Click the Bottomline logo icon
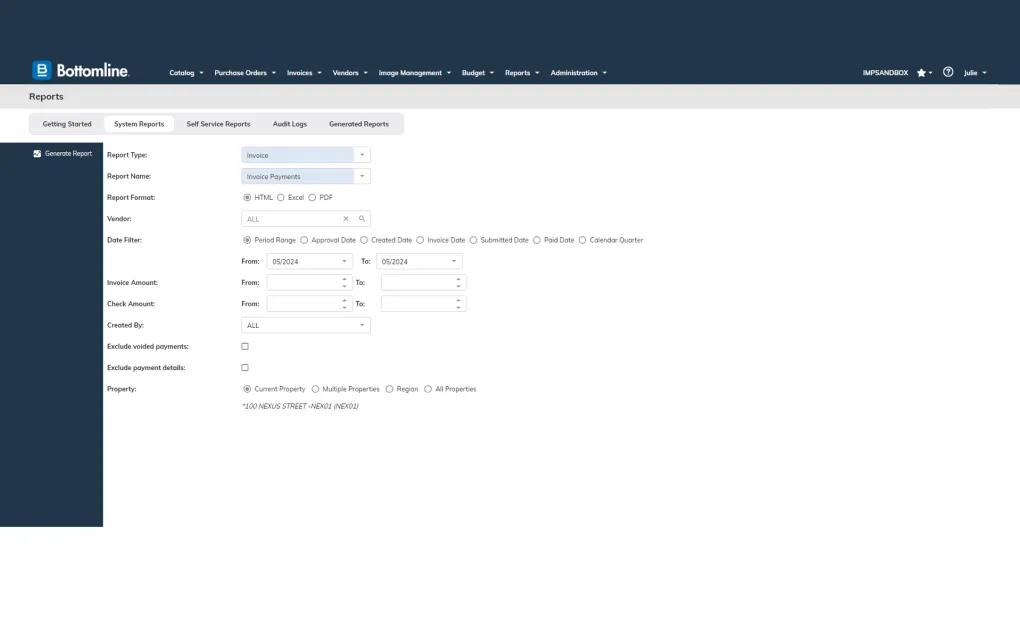 coord(42,70)
